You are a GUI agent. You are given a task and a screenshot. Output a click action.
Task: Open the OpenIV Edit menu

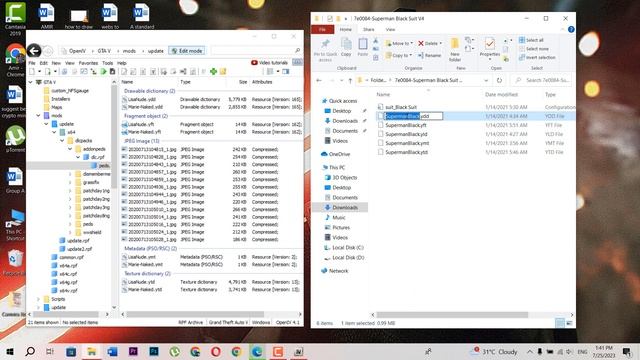[x=44, y=63]
